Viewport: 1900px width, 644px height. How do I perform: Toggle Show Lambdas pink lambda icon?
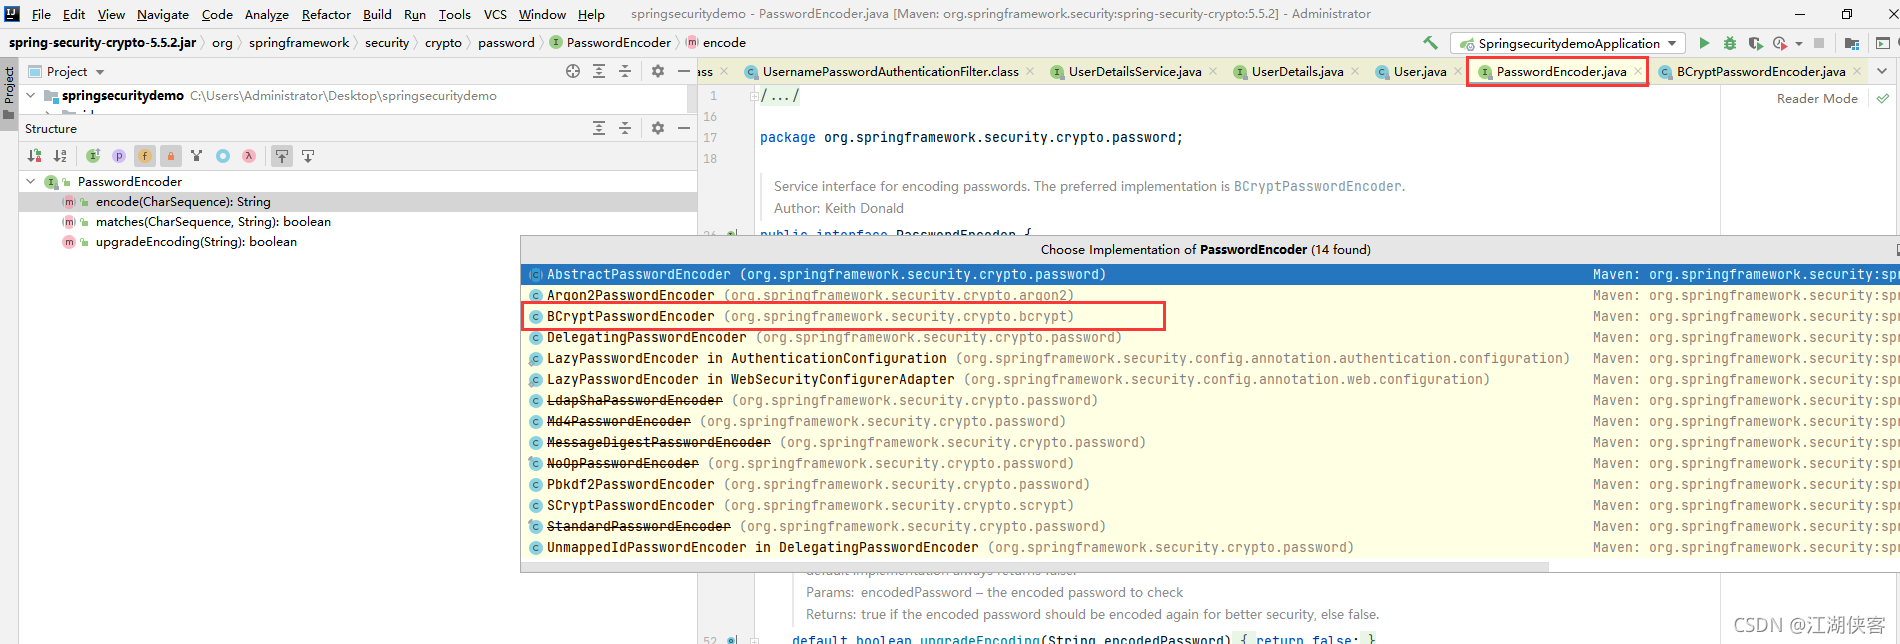pos(249,156)
